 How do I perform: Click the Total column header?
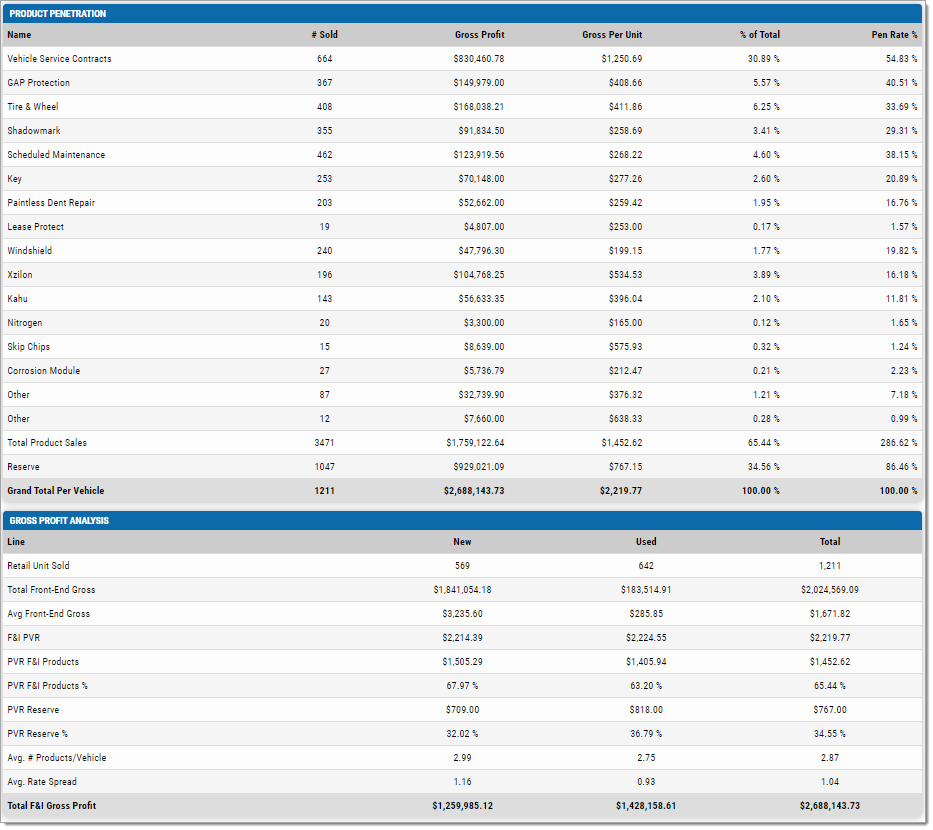tap(830, 542)
